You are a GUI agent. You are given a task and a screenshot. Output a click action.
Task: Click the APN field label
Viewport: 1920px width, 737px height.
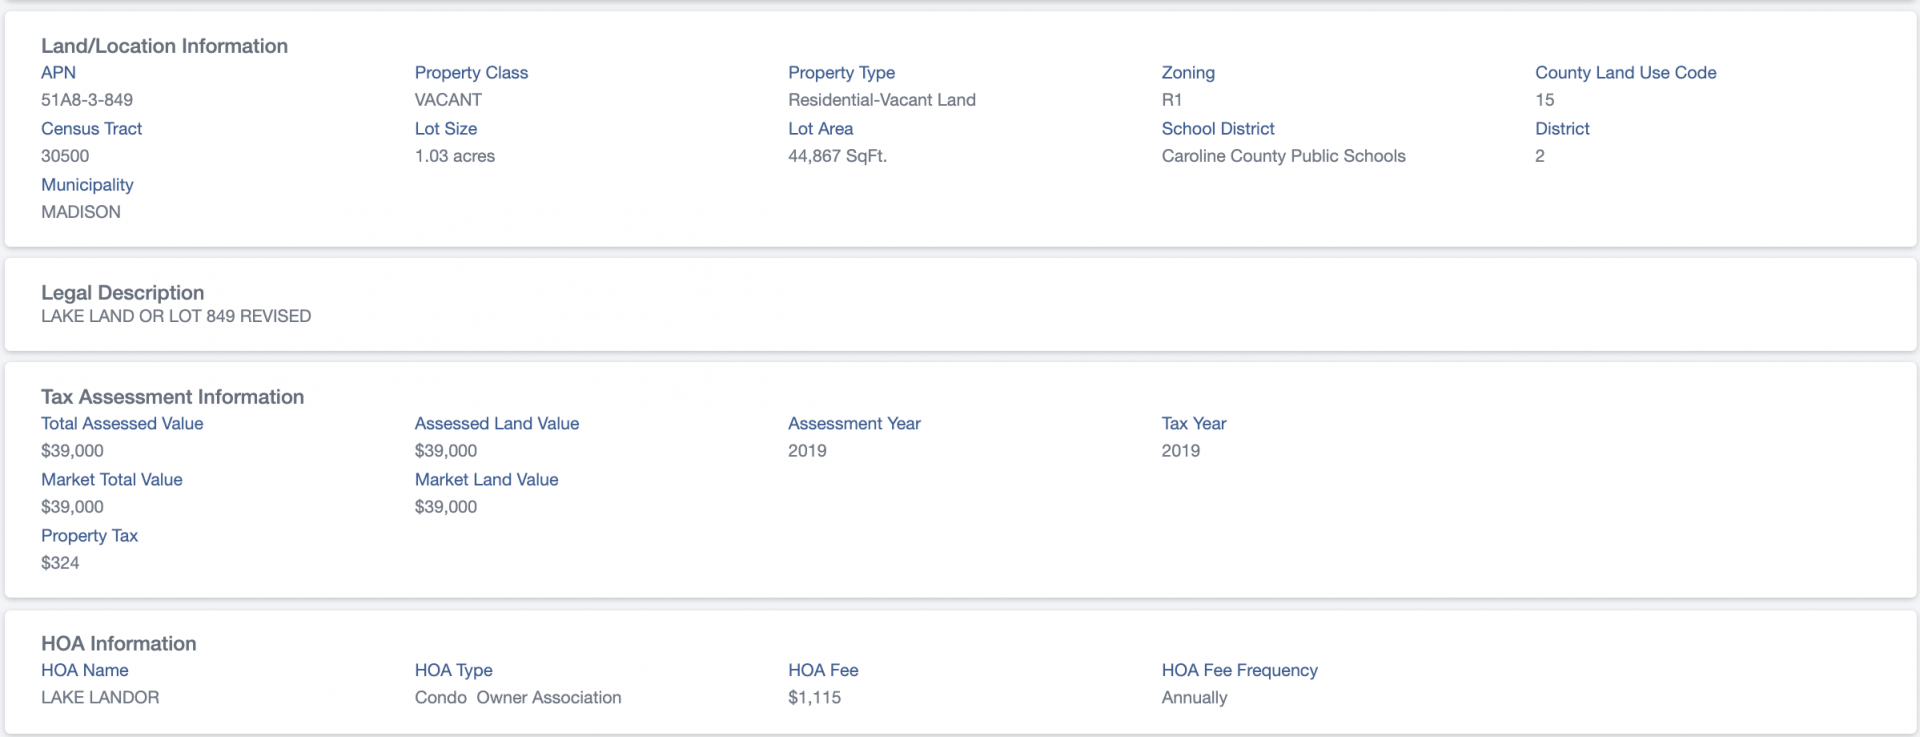tap(58, 73)
